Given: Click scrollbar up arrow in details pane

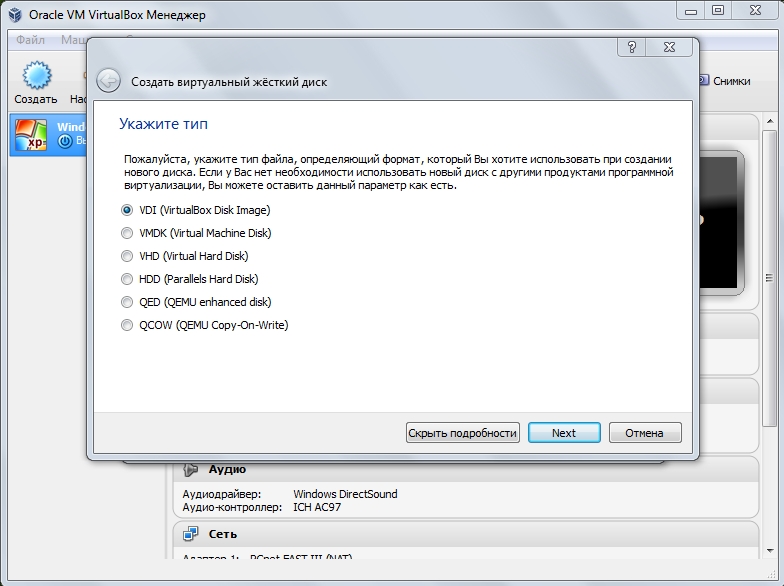Looking at the screenshot, I should pyautogui.click(x=770, y=122).
